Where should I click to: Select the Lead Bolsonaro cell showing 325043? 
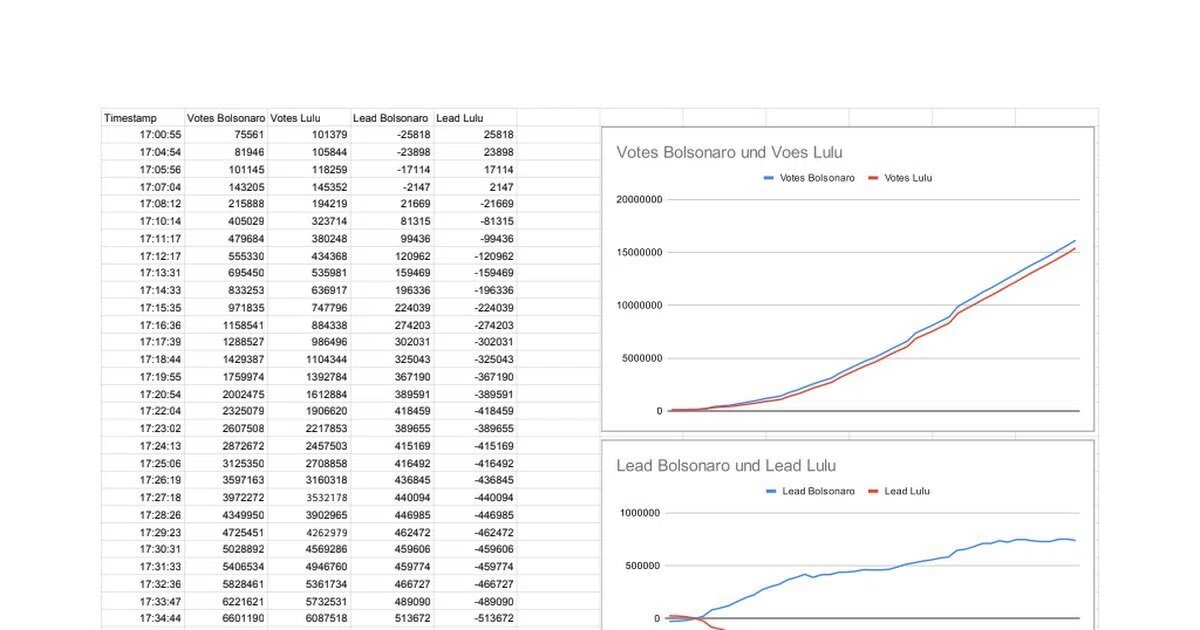pos(392,359)
